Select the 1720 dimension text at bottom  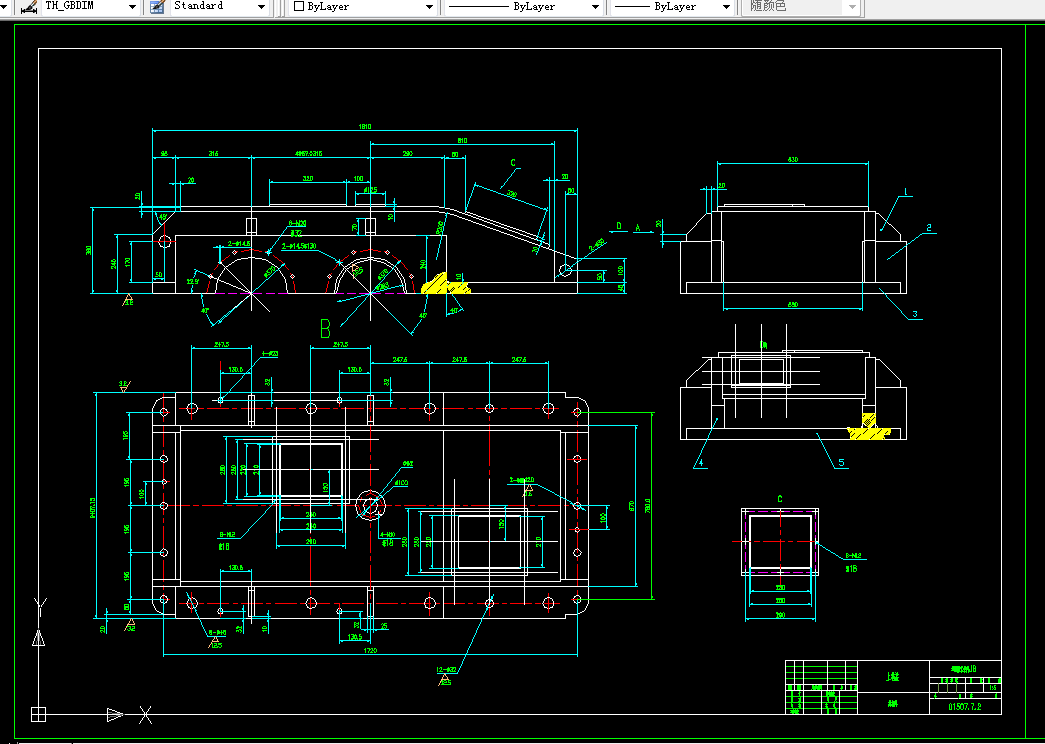coord(371,650)
